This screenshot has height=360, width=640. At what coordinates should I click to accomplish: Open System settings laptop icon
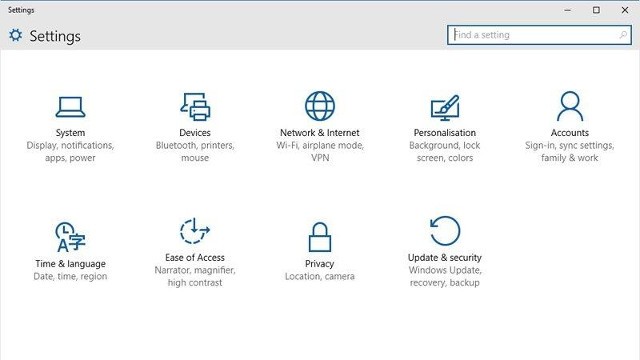[x=70, y=107]
